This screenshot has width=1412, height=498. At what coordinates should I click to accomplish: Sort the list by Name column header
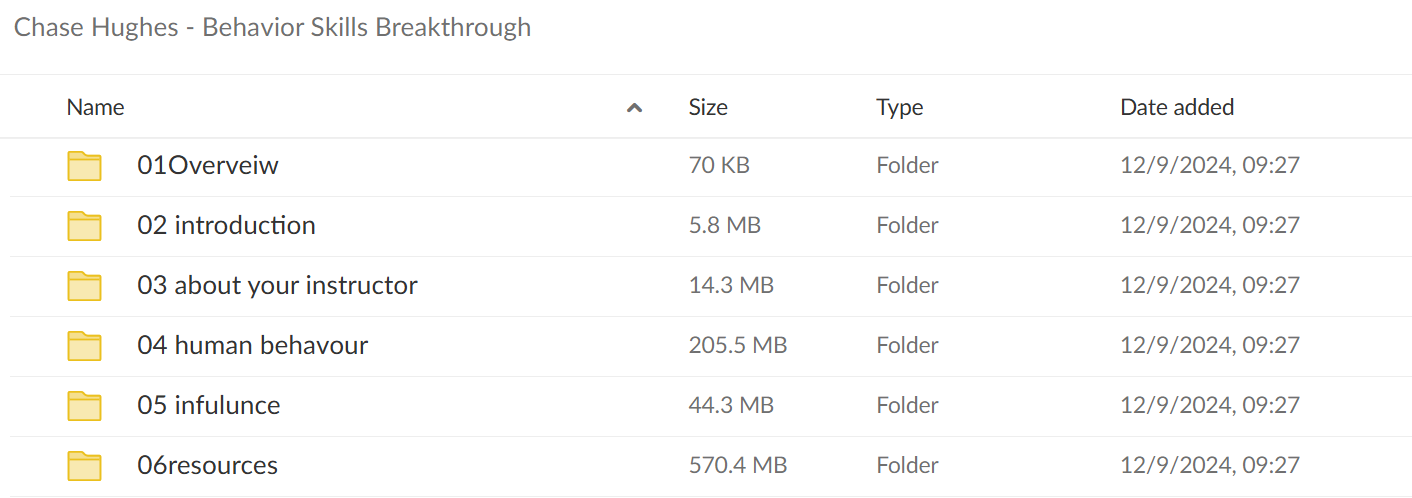tap(96, 107)
